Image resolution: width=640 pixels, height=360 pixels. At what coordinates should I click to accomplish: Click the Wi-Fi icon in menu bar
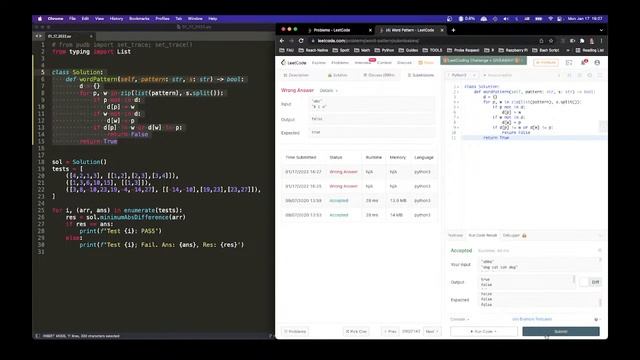[x=550, y=19]
